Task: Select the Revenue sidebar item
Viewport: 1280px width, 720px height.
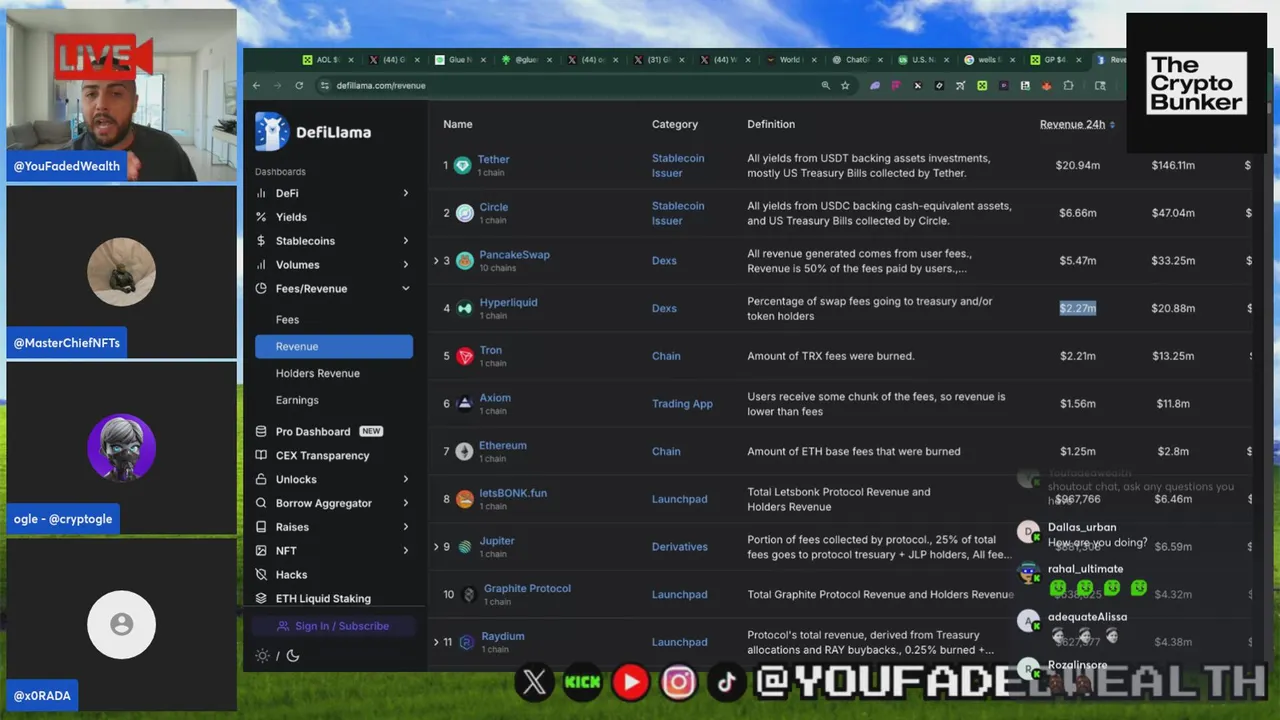Action: pos(334,346)
